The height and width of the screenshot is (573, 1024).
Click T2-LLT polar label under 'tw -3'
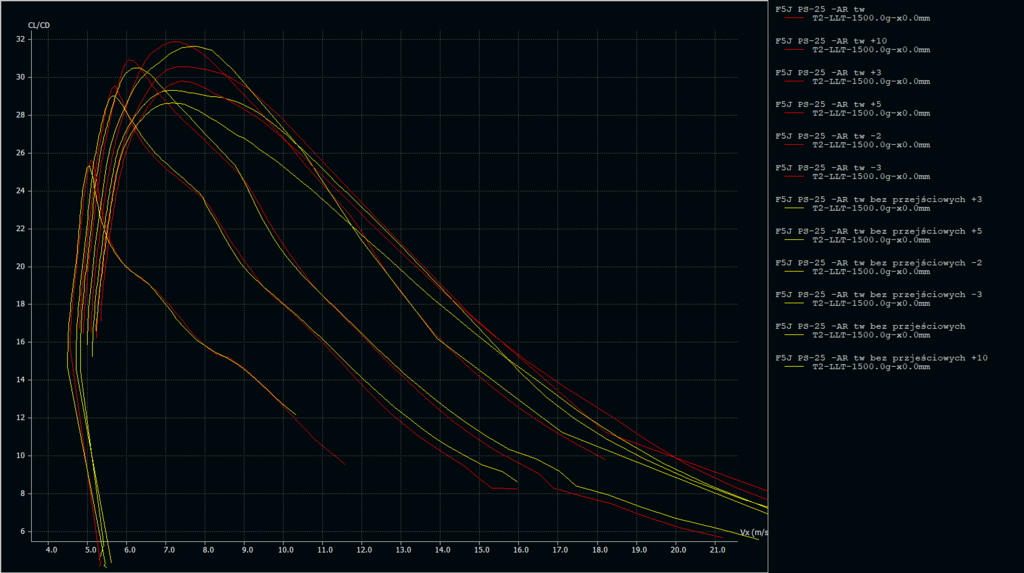[871, 176]
